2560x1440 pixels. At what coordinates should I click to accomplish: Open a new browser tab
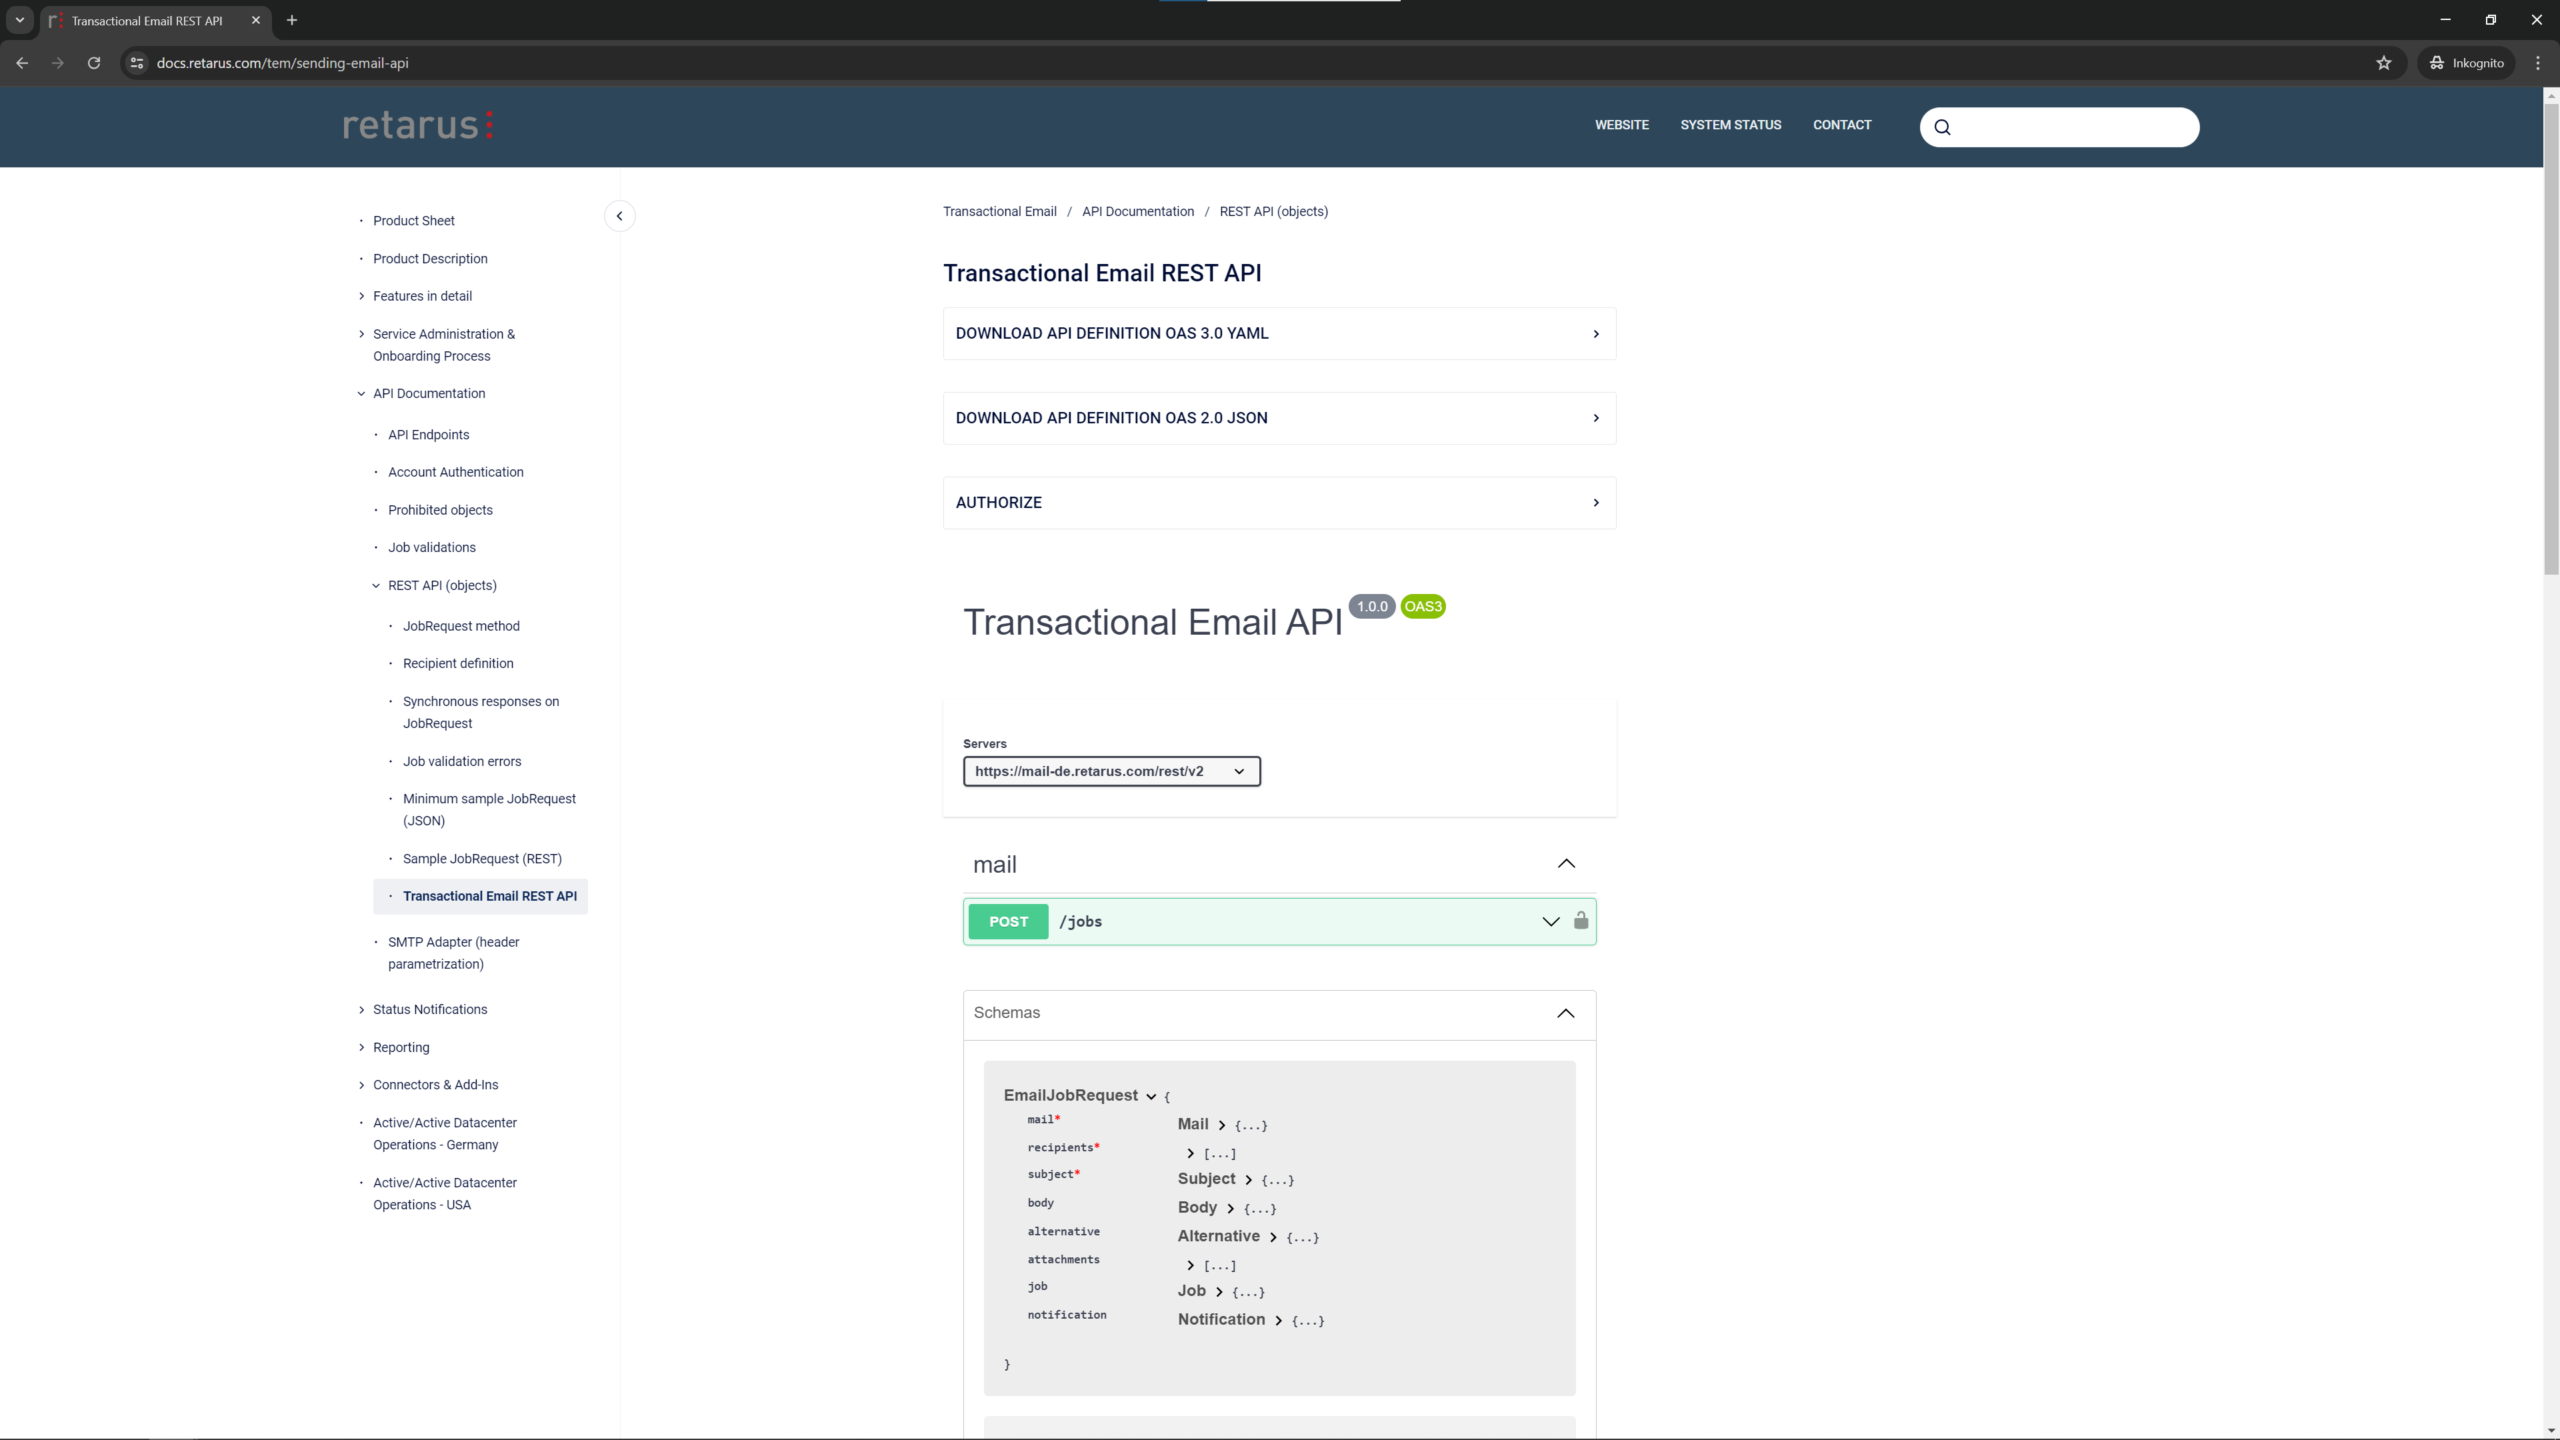click(x=292, y=20)
